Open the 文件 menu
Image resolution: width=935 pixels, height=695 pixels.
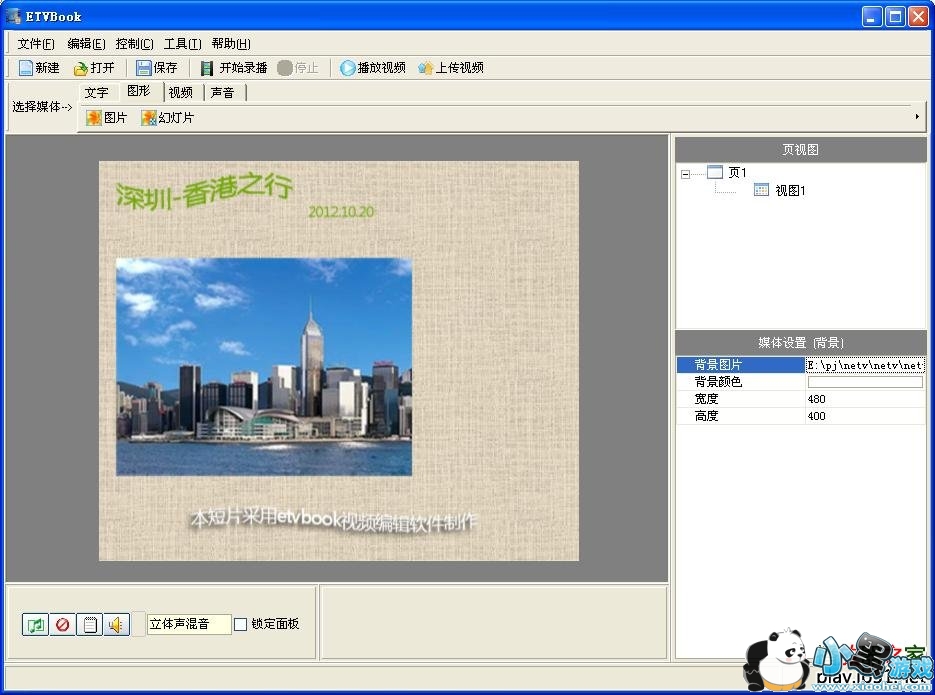[x=36, y=44]
